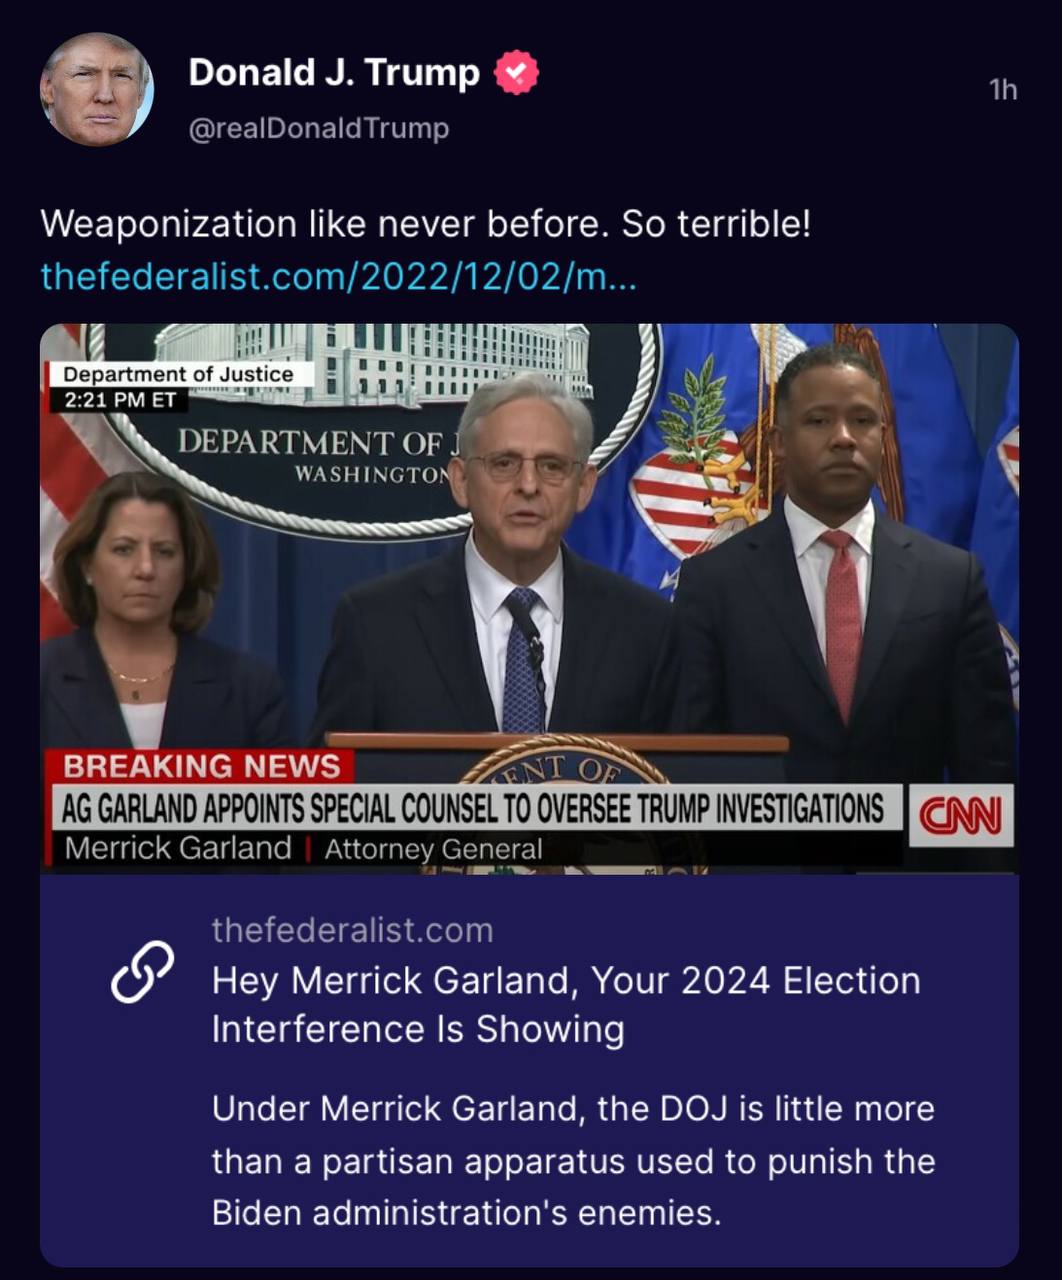Click the pink verified badge icon
The height and width of the screenshot is (1280, 1062).
click(516, 72)
